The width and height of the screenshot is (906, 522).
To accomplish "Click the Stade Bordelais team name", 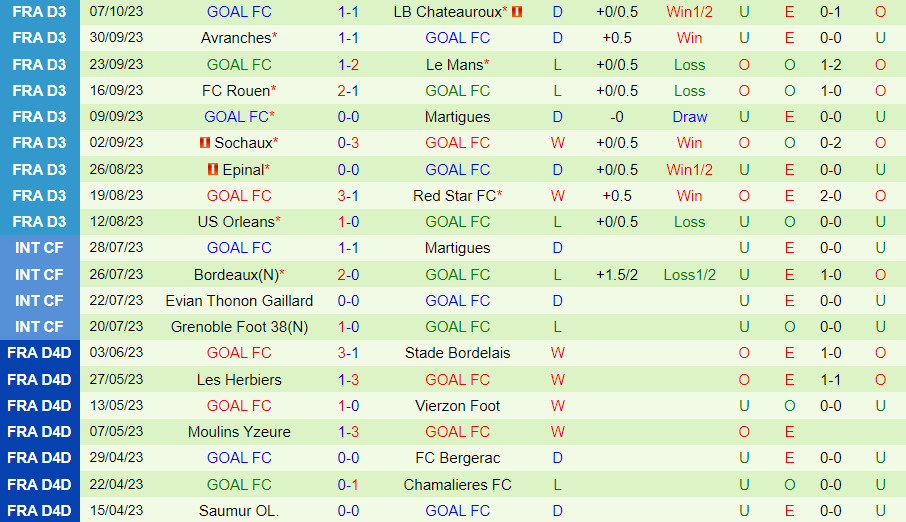I will coord(457,352).
